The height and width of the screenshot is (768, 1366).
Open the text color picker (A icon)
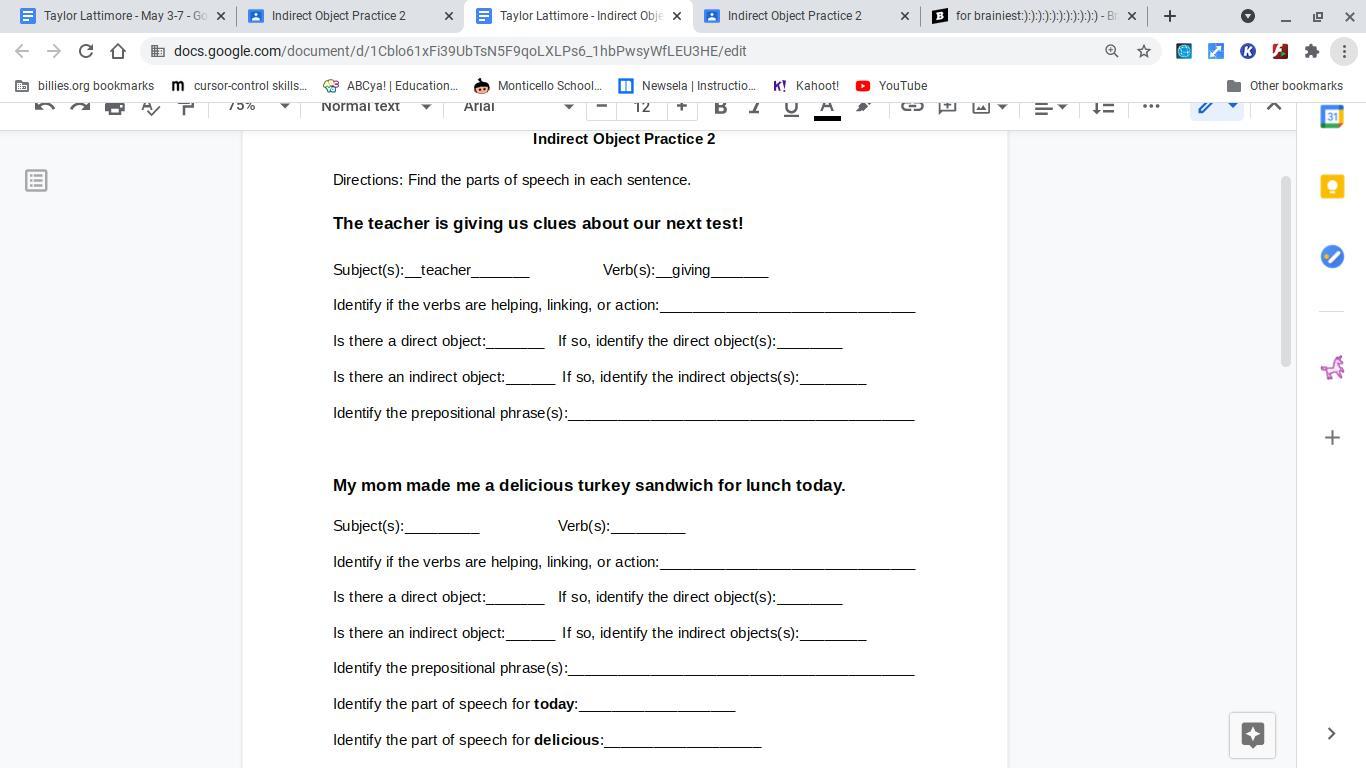tap(827, 107)
